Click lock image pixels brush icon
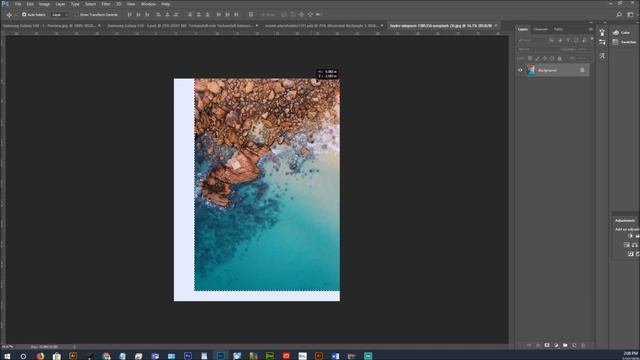 click(537, 59)
